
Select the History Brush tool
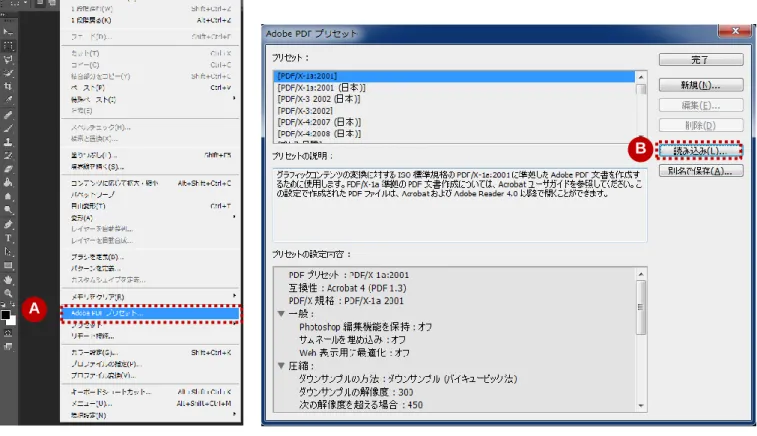coord(8,155)
